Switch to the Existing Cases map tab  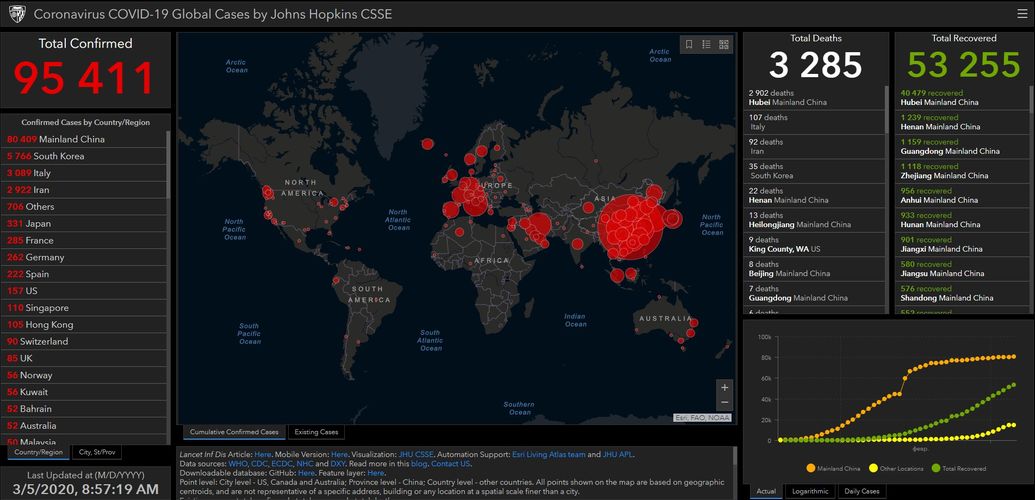pos(315,432)
